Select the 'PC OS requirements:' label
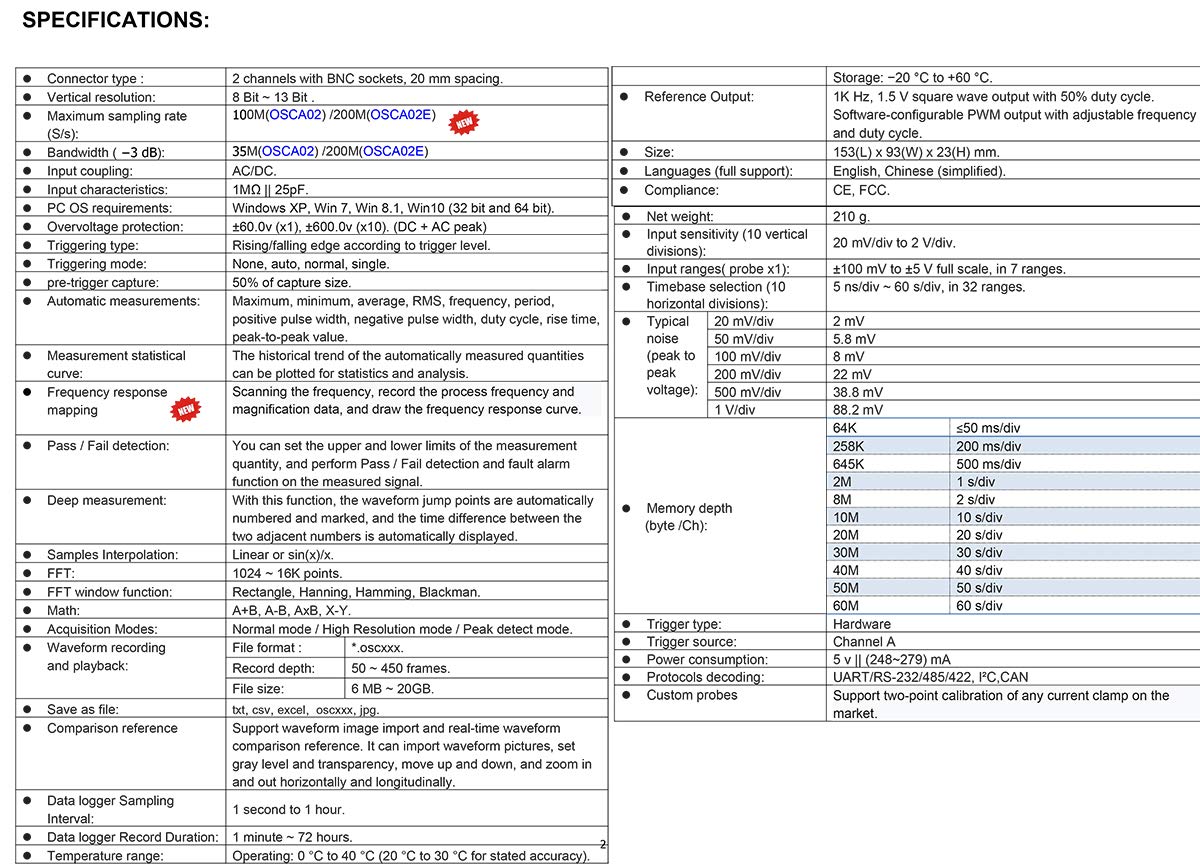The height and width of the screenshot is (865, 1200). [x=109, y=208]
